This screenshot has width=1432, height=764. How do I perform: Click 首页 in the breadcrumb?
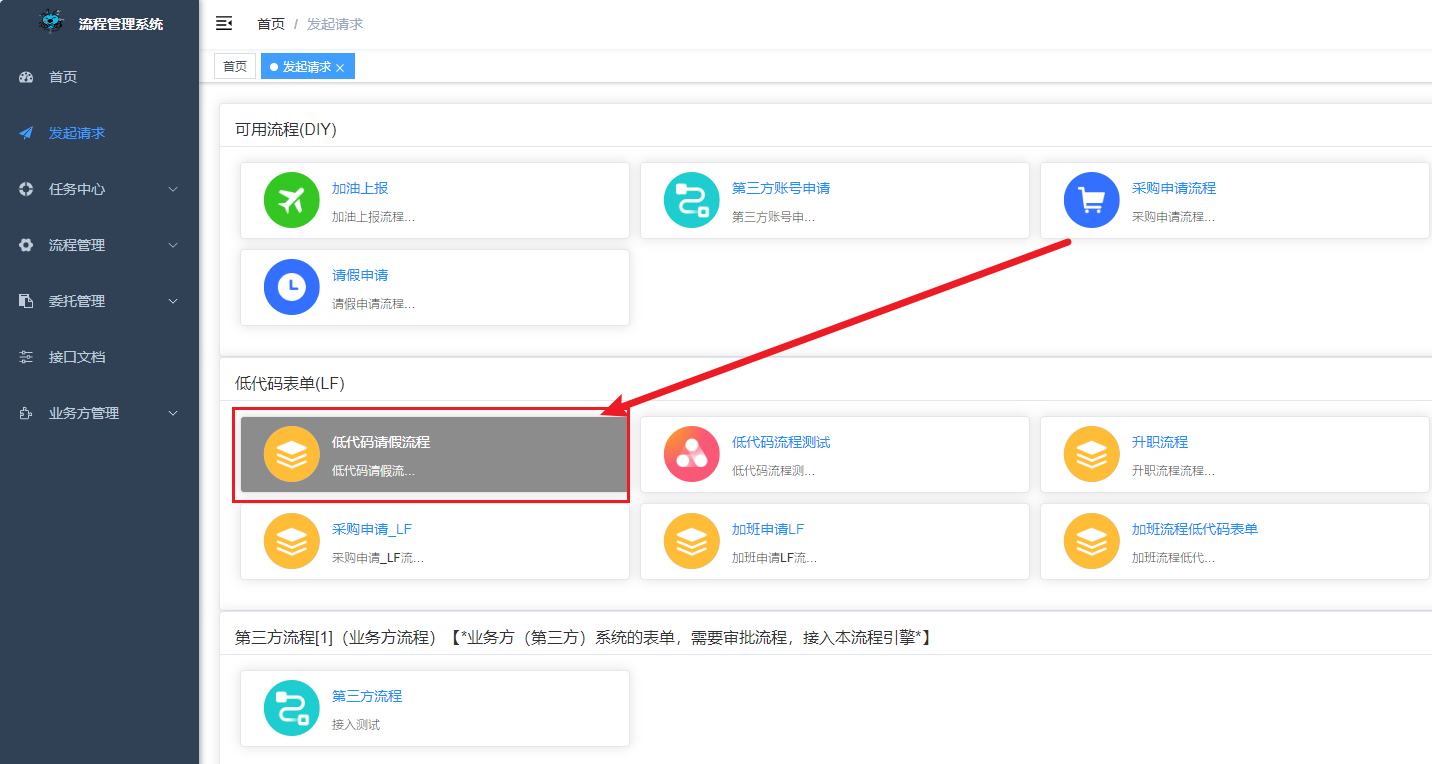coord(271,24)
